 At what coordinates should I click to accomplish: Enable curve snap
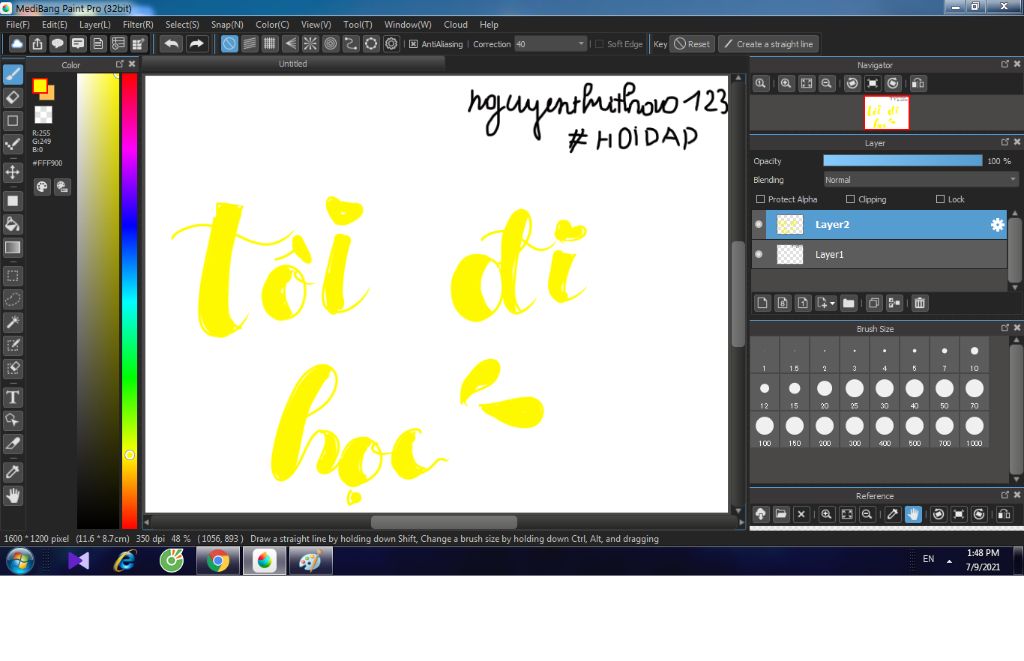[351, 44]
